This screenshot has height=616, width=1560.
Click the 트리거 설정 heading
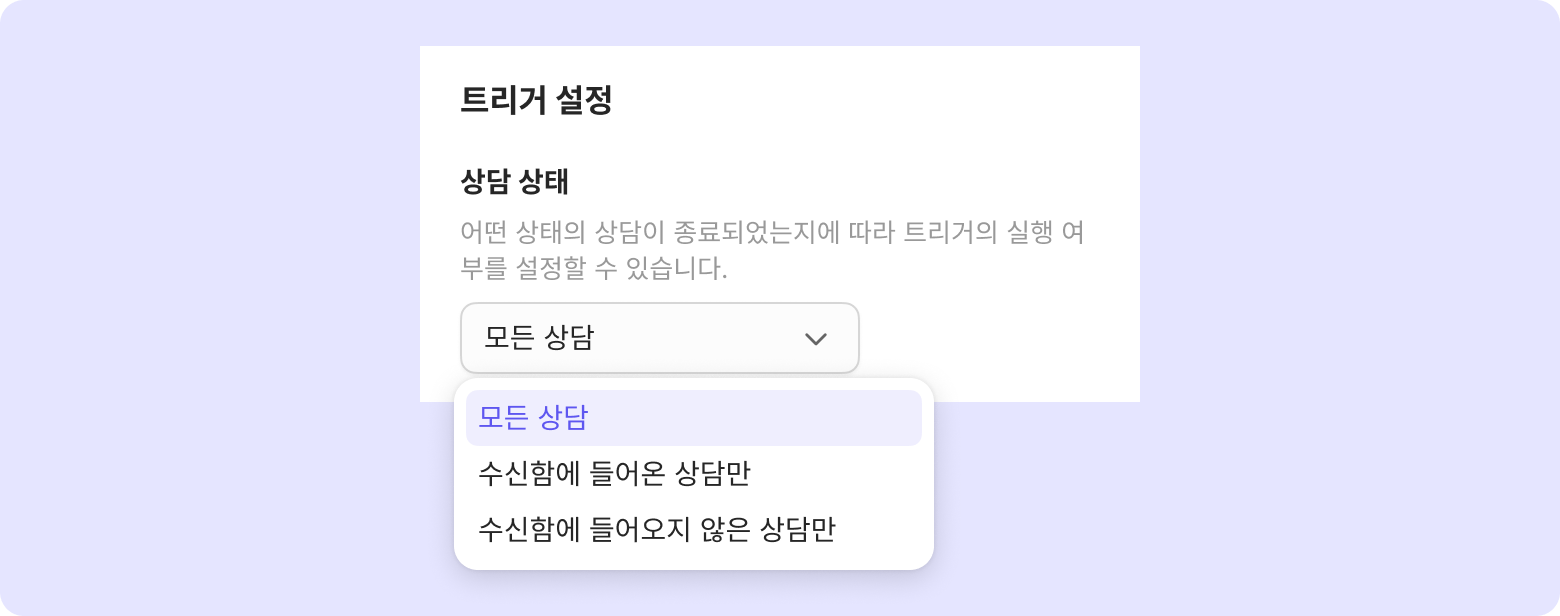(535, 101)
